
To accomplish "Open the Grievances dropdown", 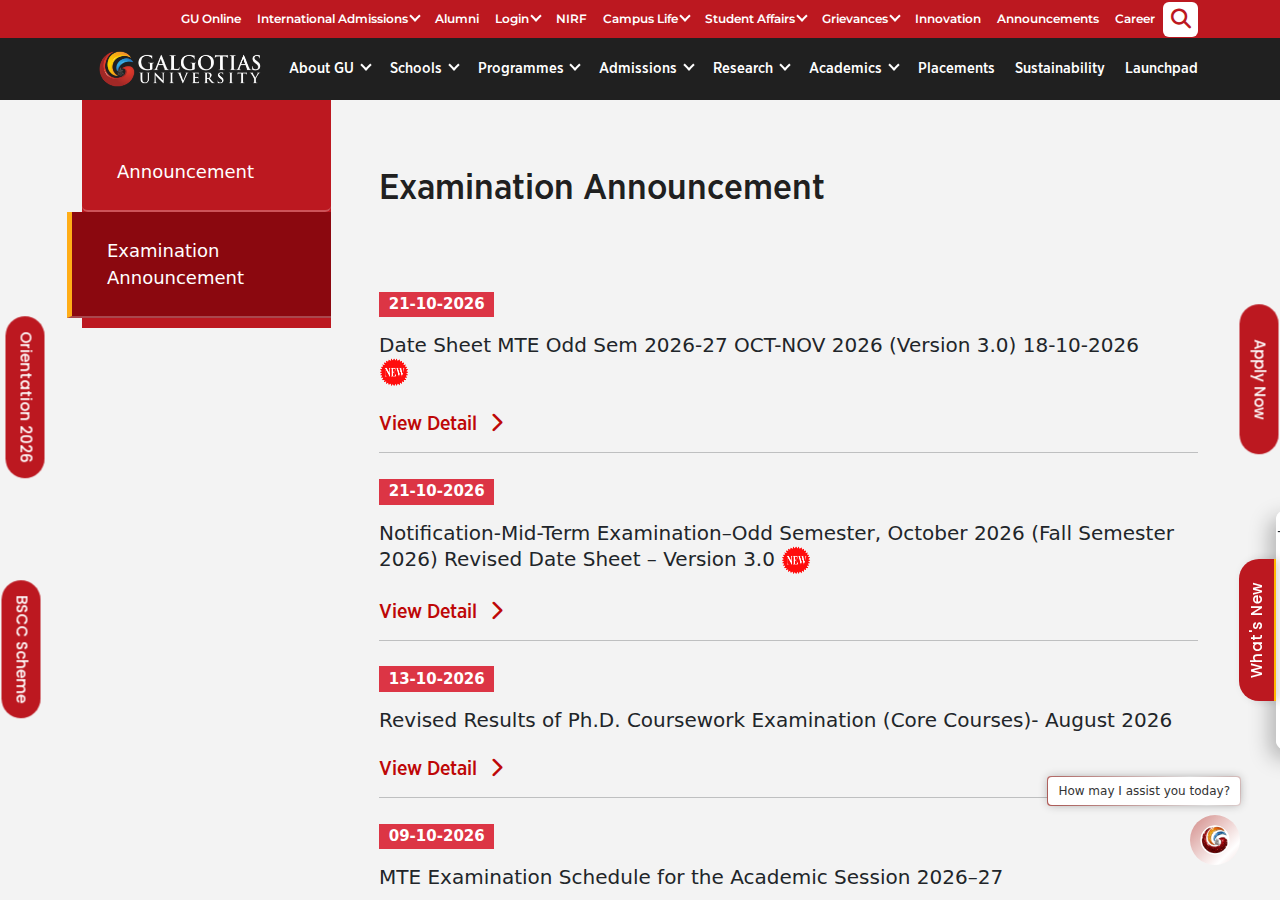I will coord(861,19).
